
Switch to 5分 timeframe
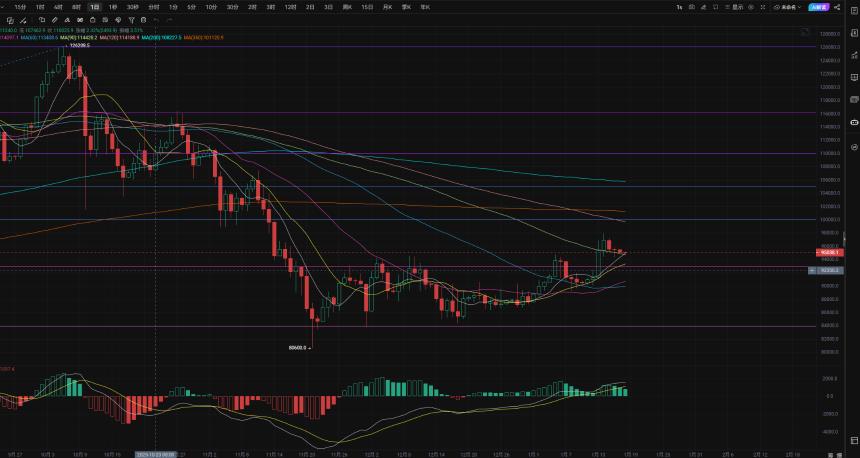(191, 7)
